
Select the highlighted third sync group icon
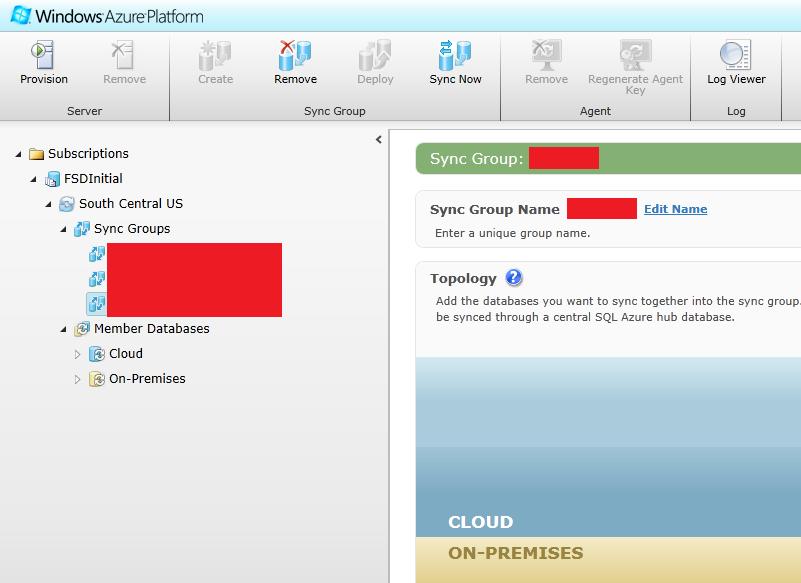(97, 304)
